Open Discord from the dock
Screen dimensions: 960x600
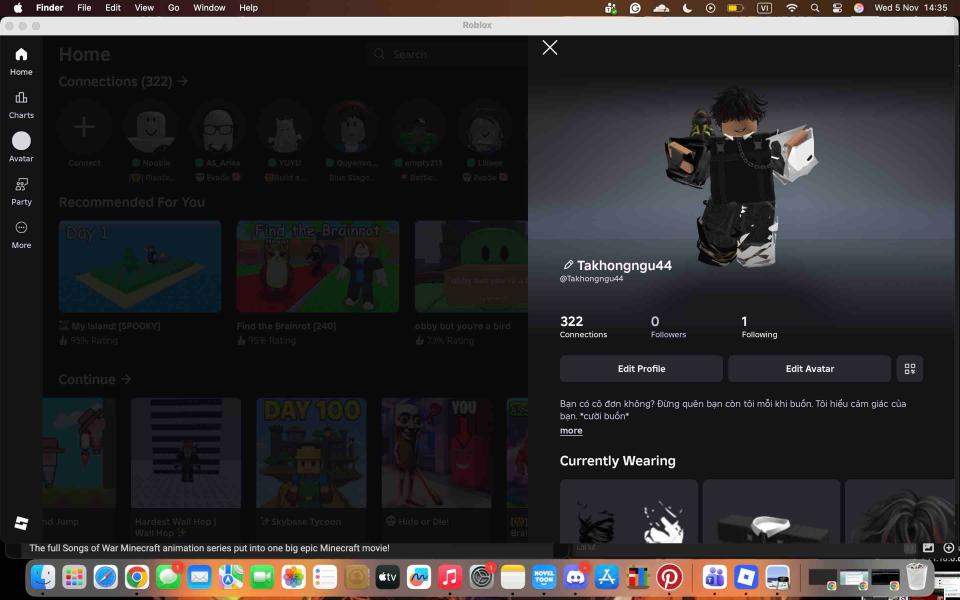pyautogui.click(x=575, y=577)
